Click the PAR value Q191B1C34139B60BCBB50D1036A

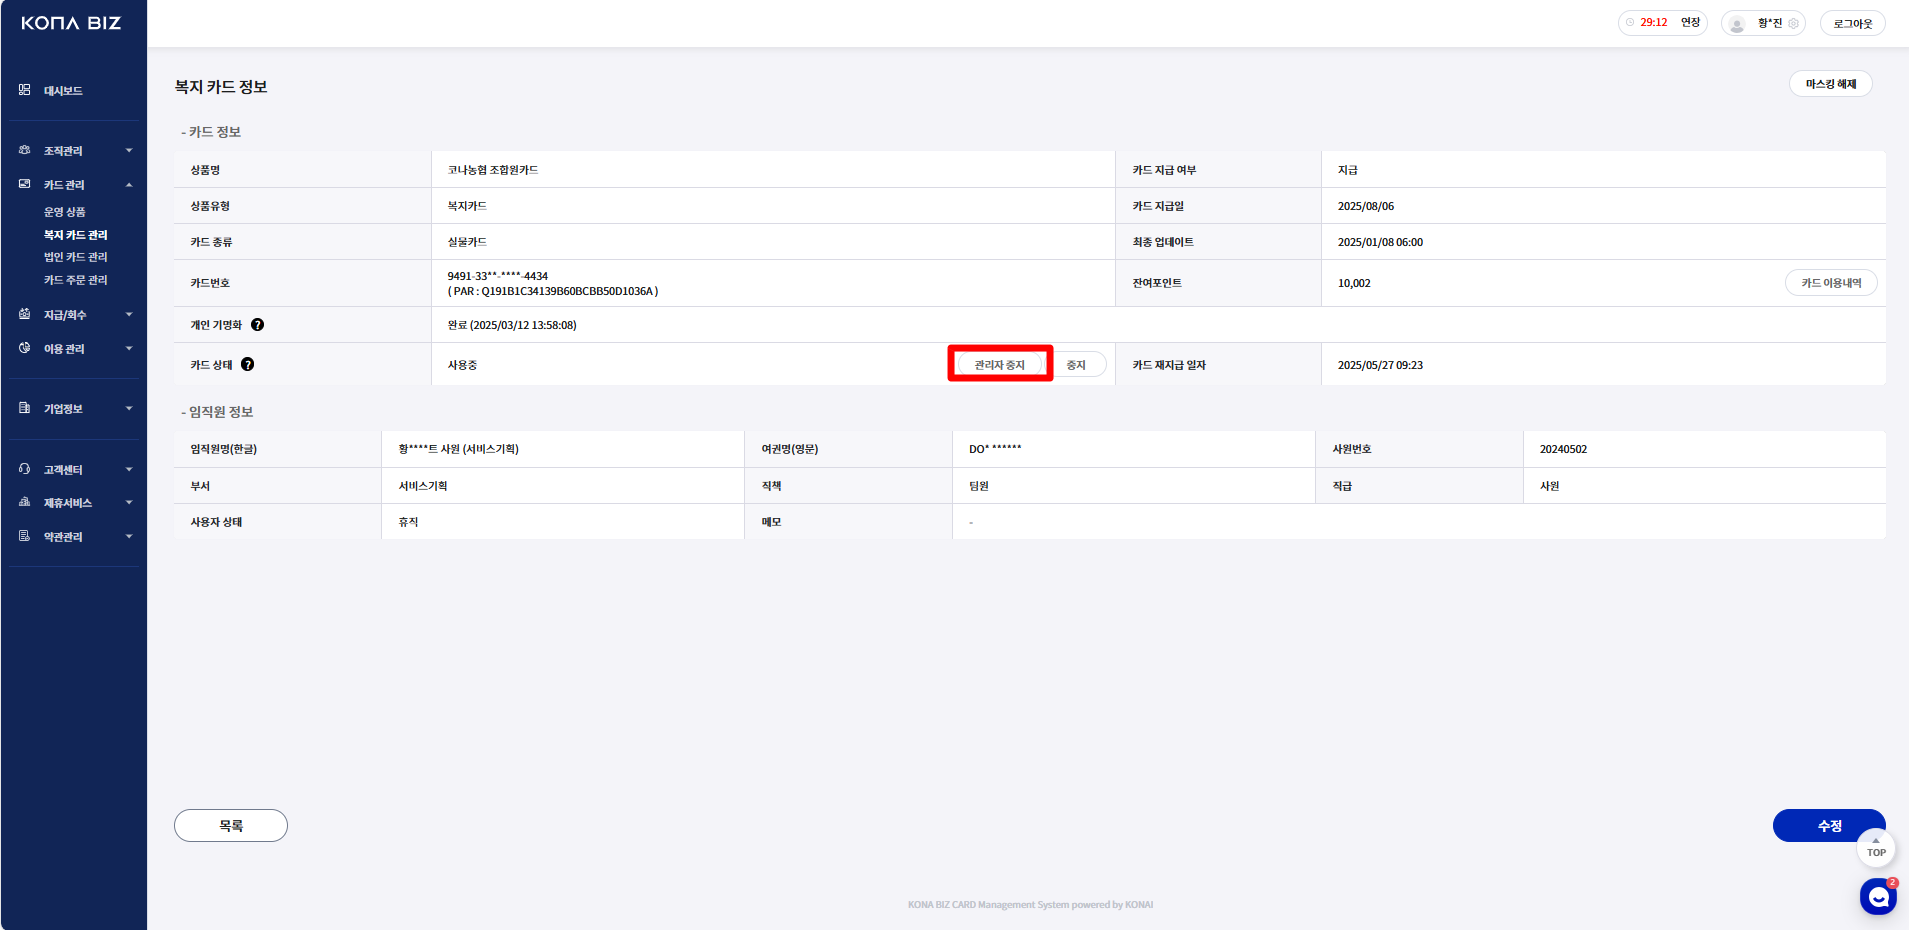(566, 292)
